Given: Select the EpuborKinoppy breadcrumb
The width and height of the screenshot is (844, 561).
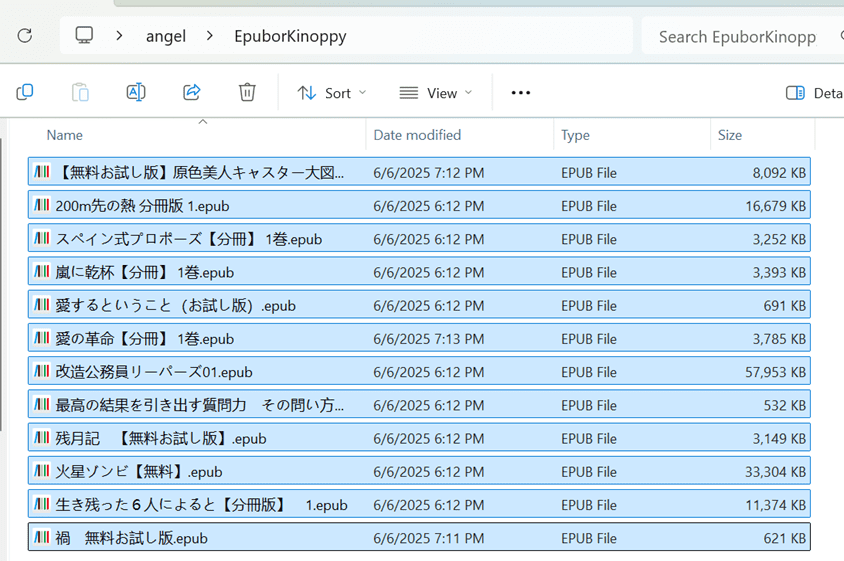Looking at the screenshot, I should 290,37.
